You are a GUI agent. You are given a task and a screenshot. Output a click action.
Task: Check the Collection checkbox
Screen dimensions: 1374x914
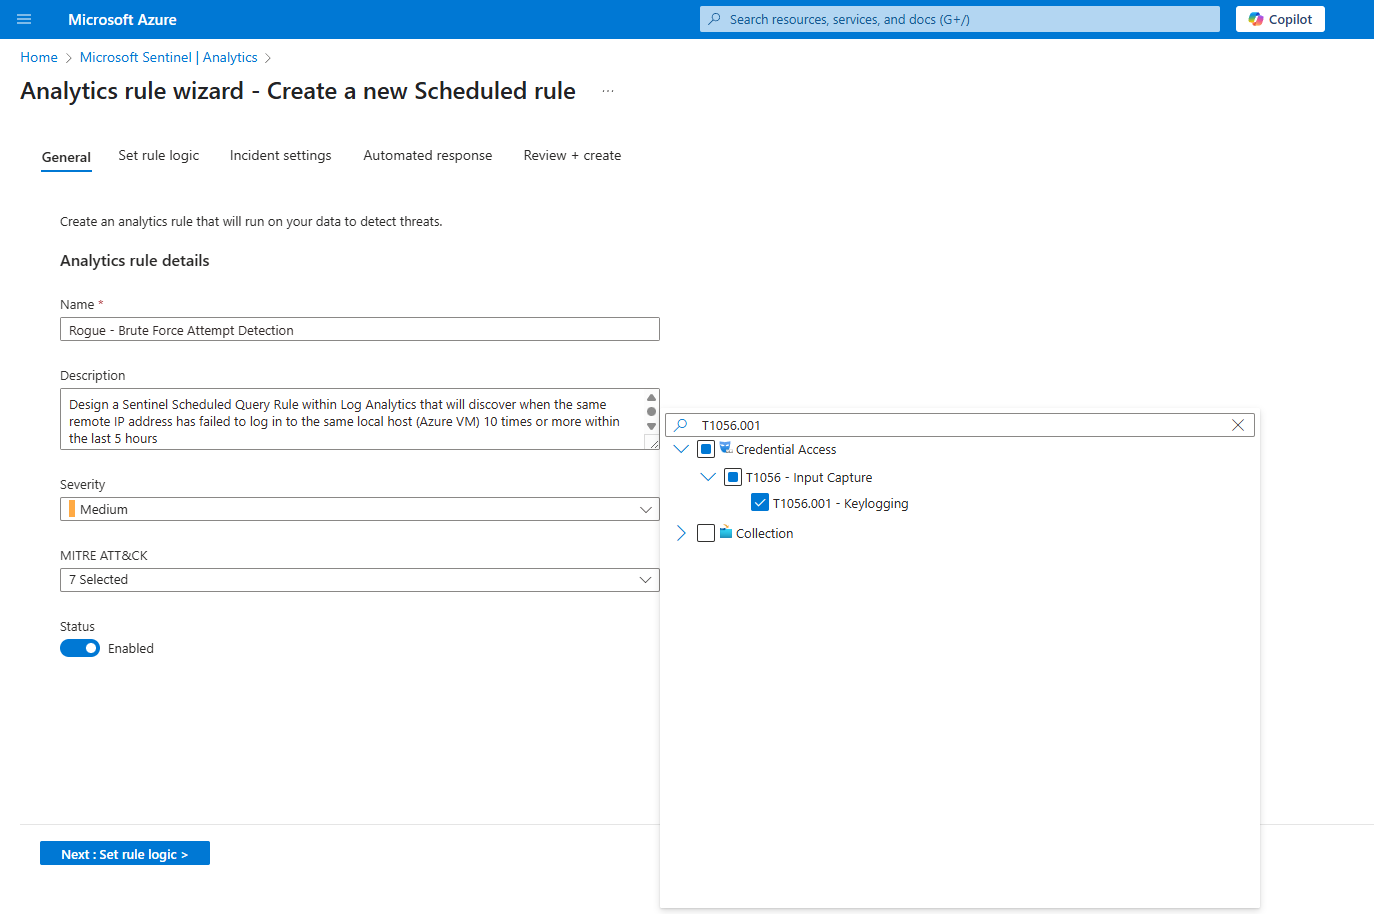pyautogui.click(x=706, y=533)
